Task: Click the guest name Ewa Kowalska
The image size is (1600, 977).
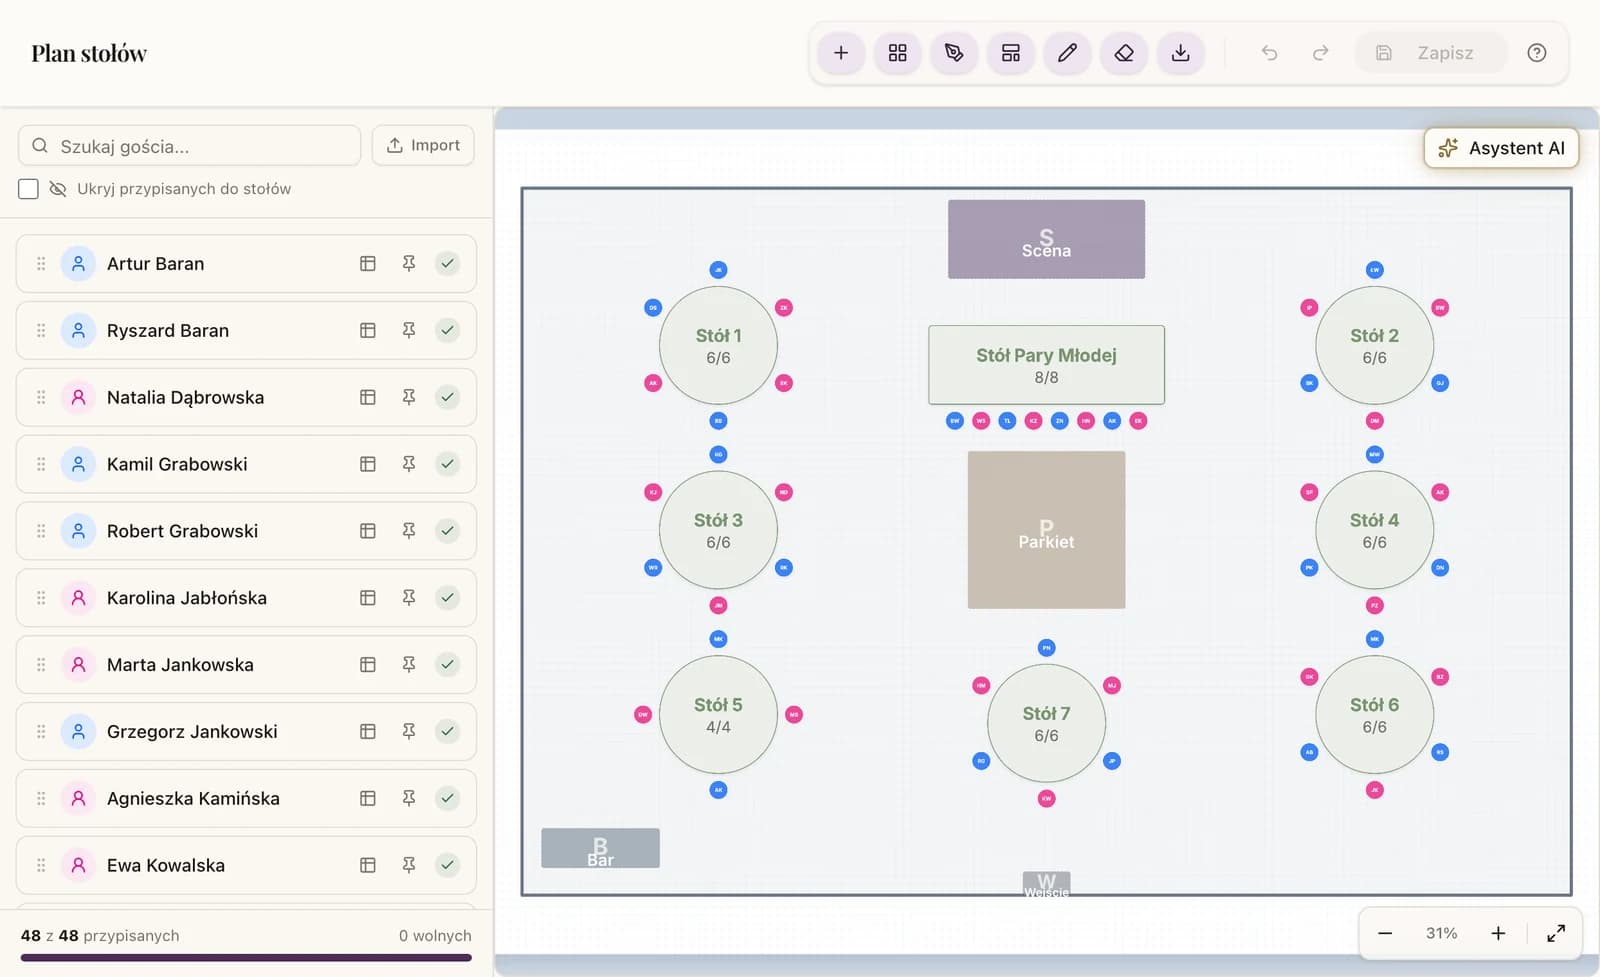Action: point(166,865)
